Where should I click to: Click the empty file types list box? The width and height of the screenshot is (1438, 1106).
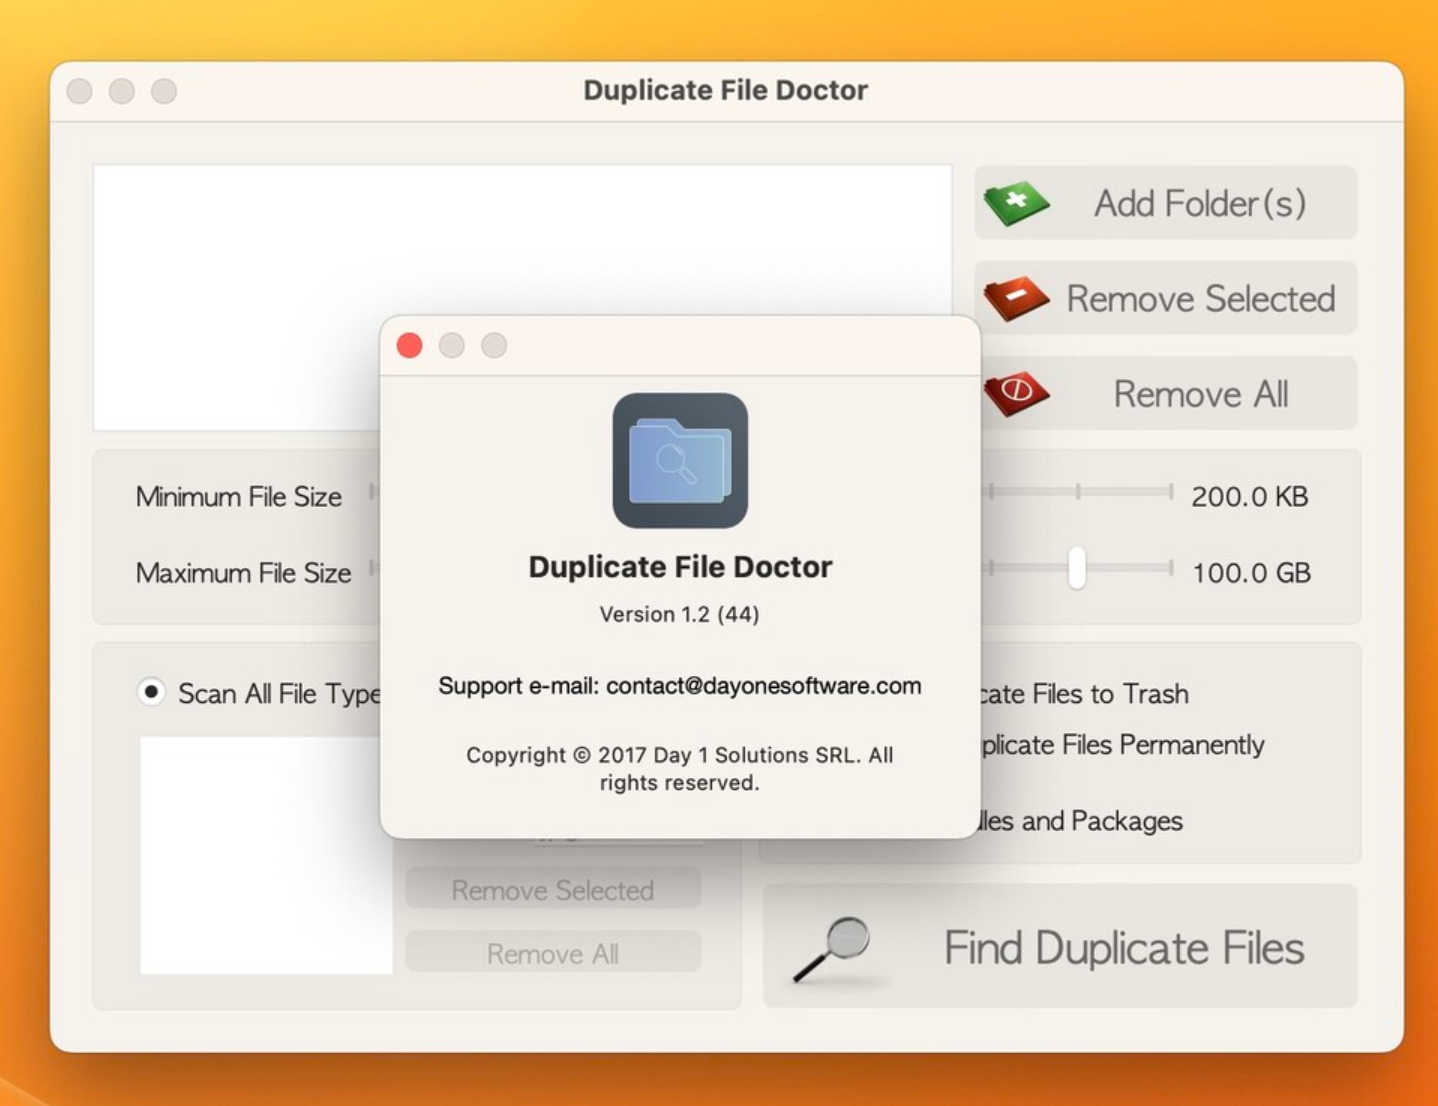point(266,855)
